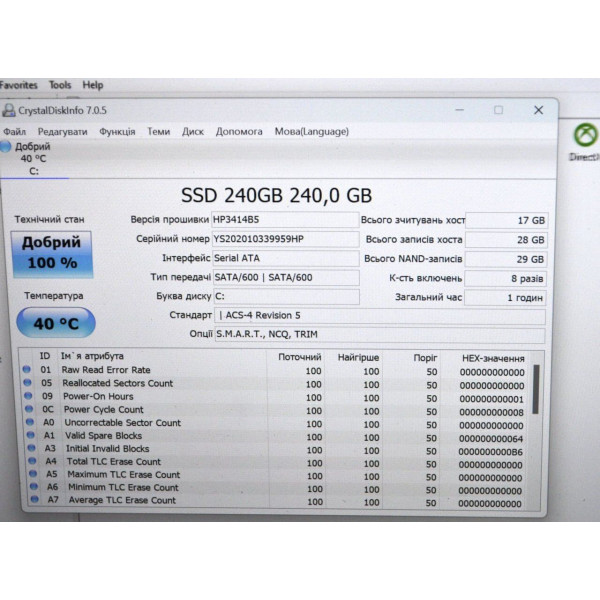
Task: Click HEX value 0000000000B6
Action: click(491, 452)
